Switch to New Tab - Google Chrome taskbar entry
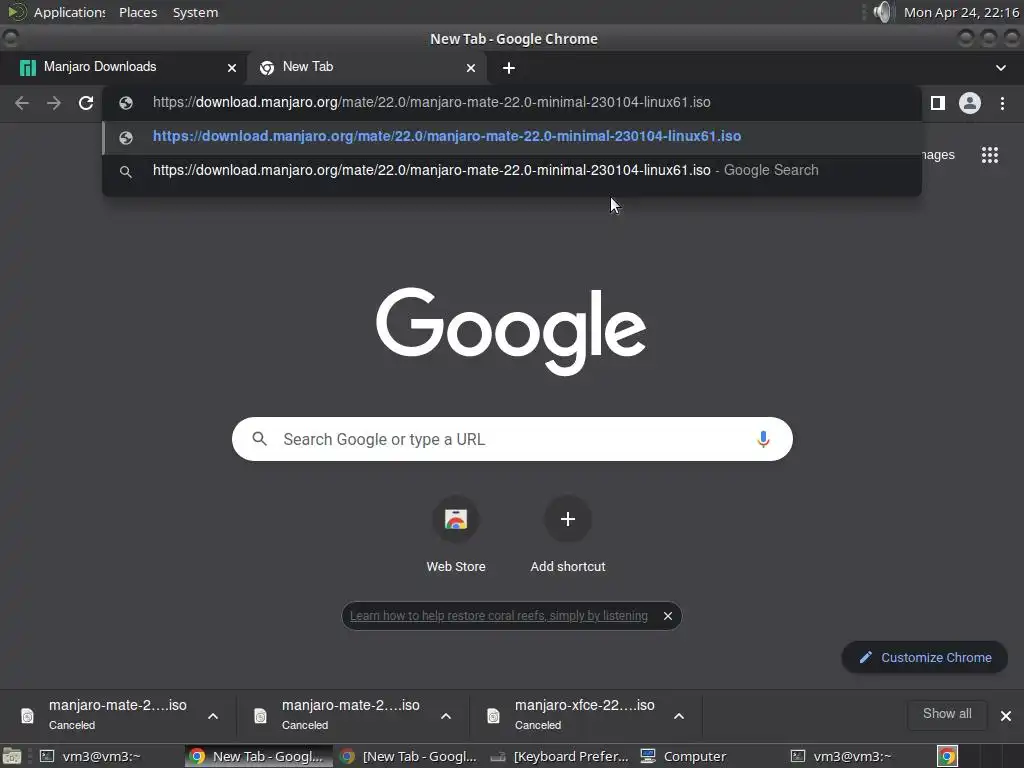The height and width of the screenshot is (768, 1024). pos(259,756)
